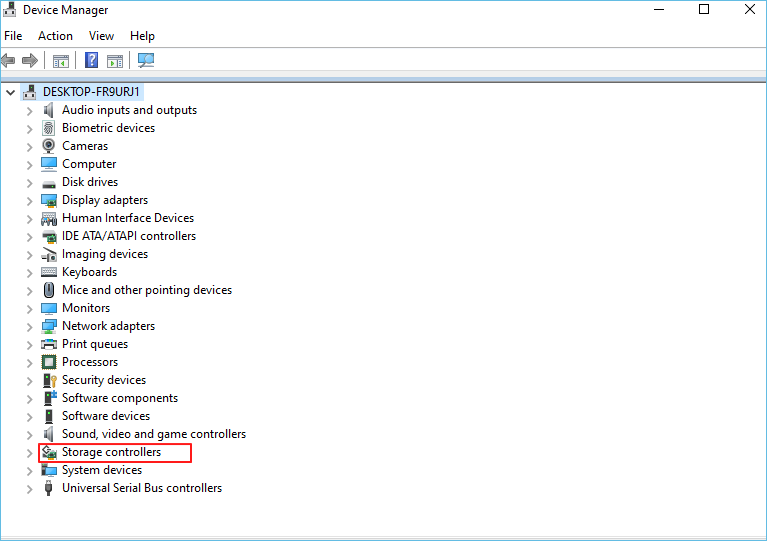Click the Network adapters icon
The image size is (767, 541).
(48, 326)
